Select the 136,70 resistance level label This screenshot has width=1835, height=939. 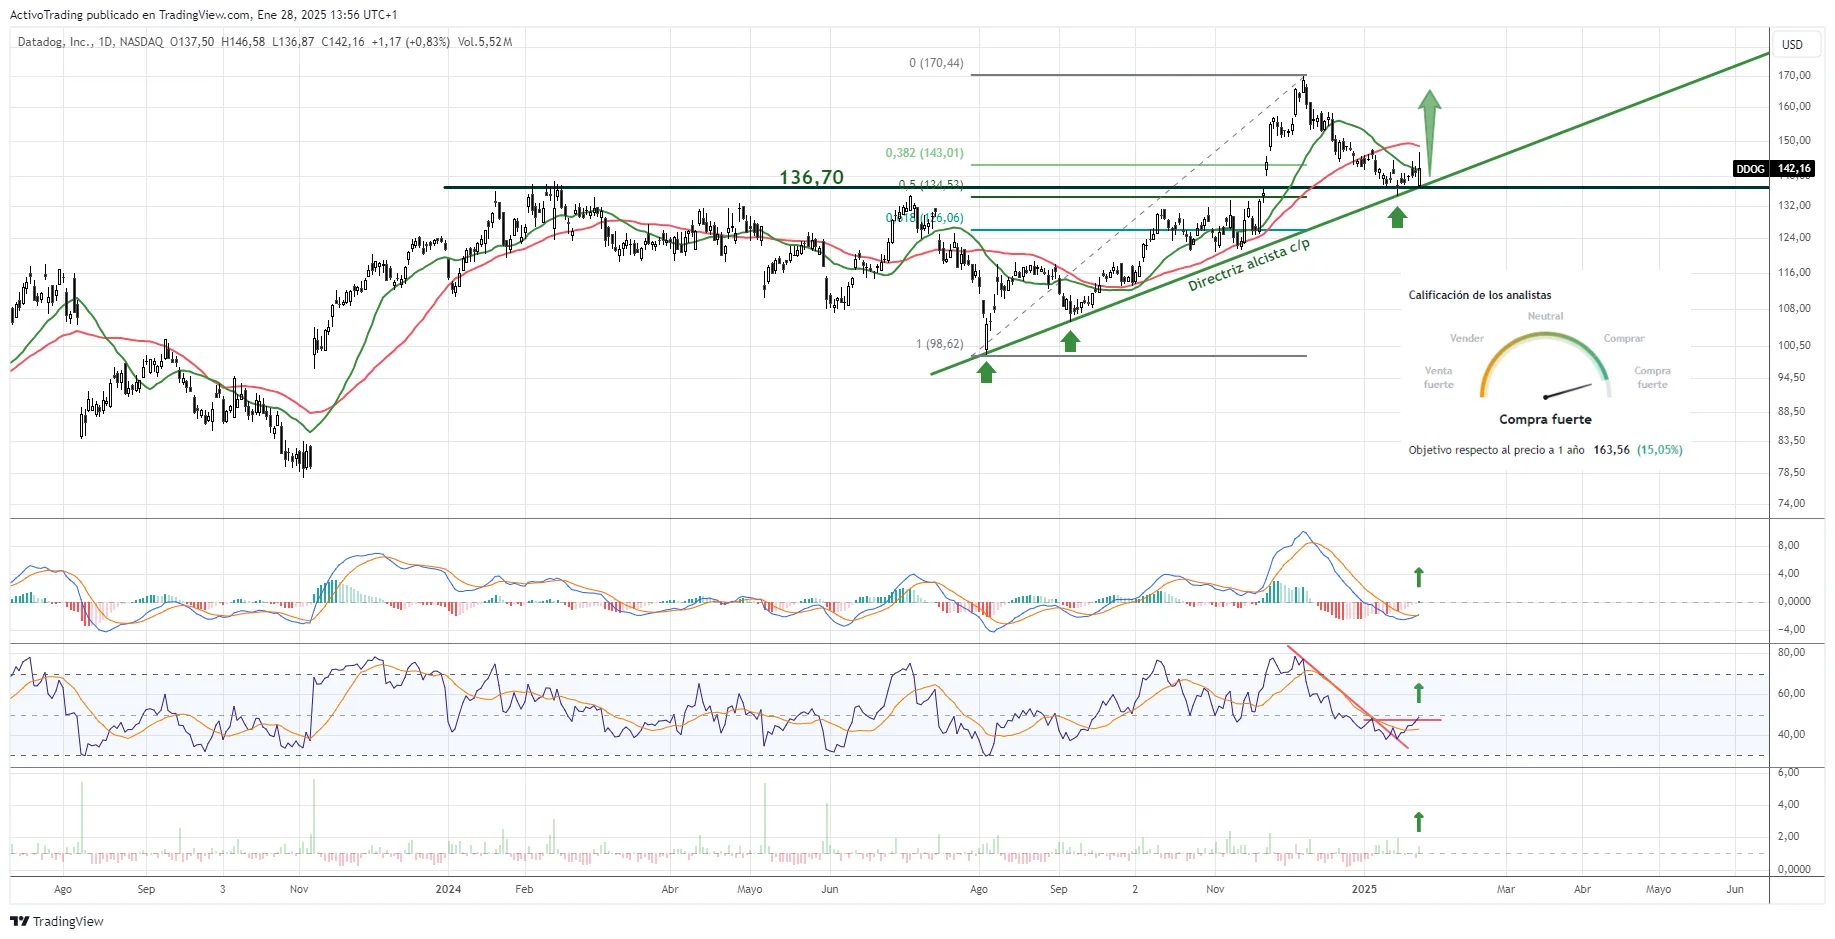pyautogui.click(x=811, y=177)
